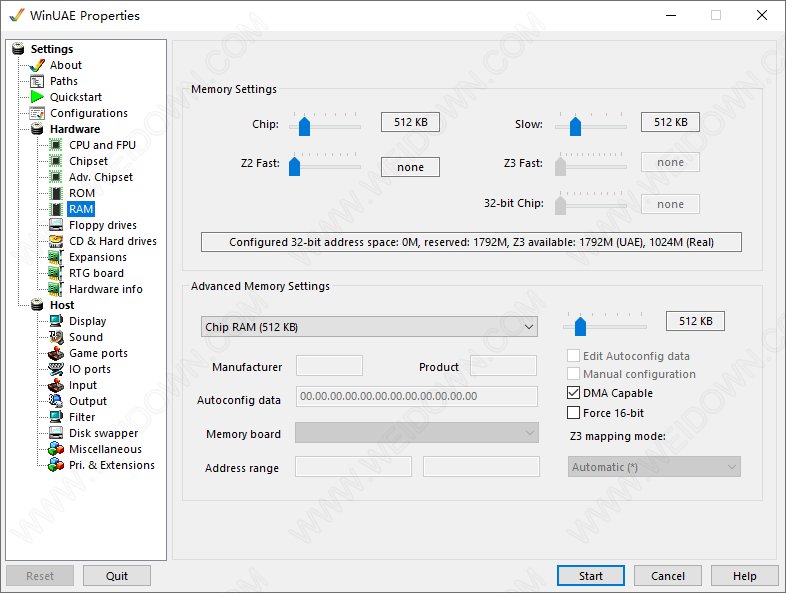Open the Miscellaneous settings page
Image resolution: width=786 pixels, height=593 pixels.
105,449
